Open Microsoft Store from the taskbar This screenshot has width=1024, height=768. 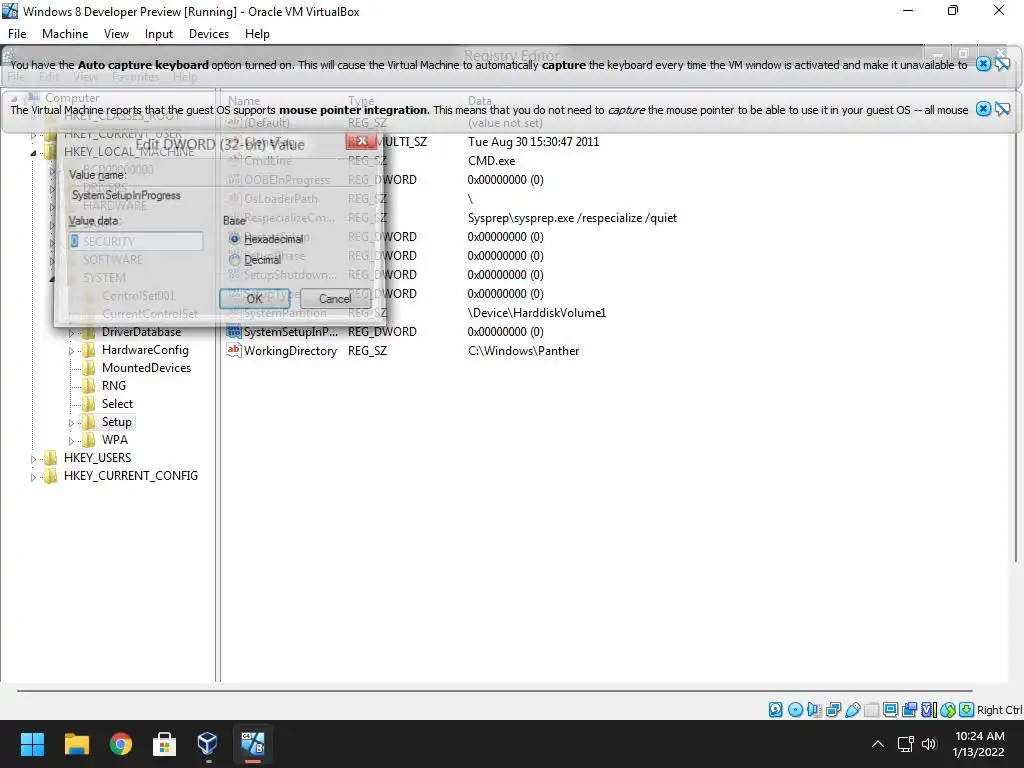(165, 744)
